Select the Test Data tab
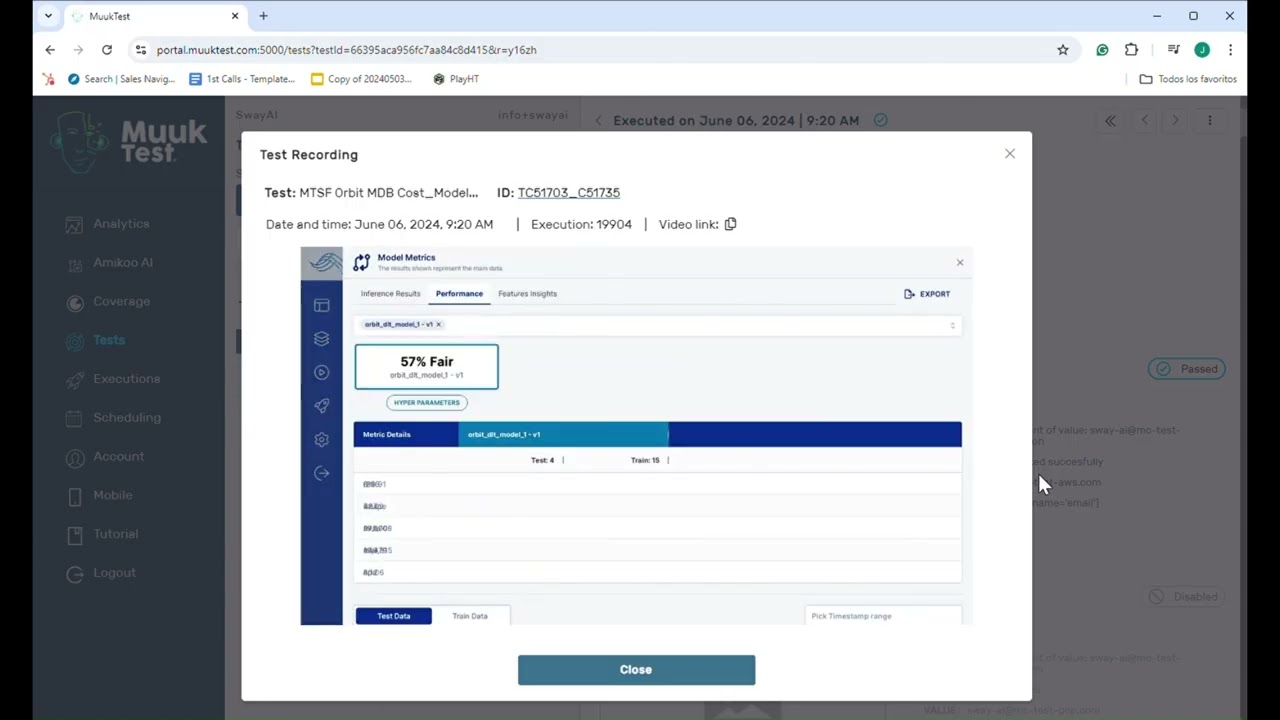The height and width of the screenshot is (720, 1280). (x=394, y=616)
